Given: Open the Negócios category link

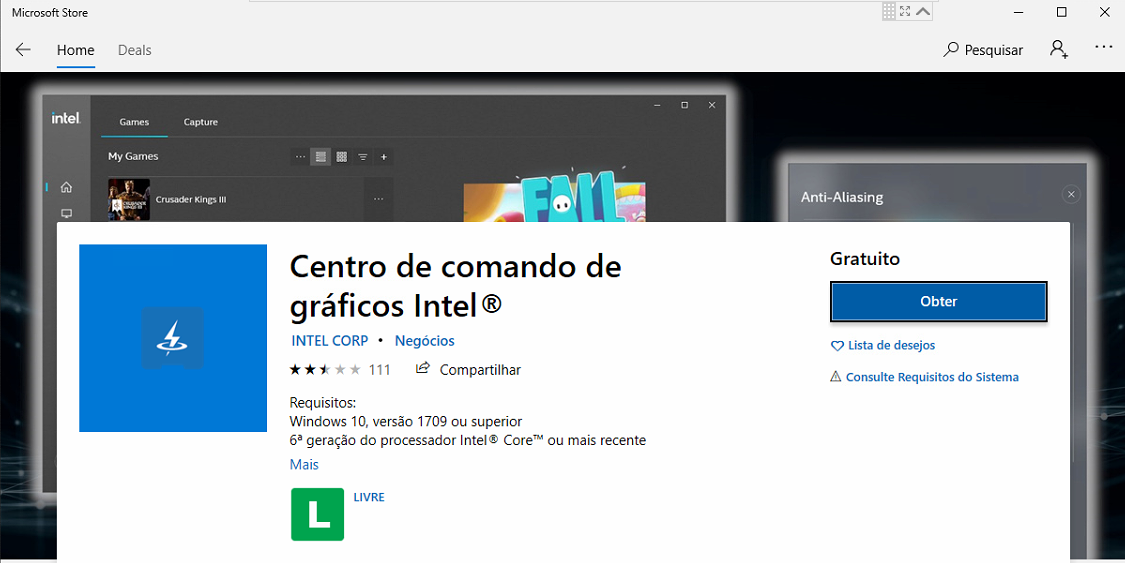Looking at the screenshot, I should coord(424,341).
